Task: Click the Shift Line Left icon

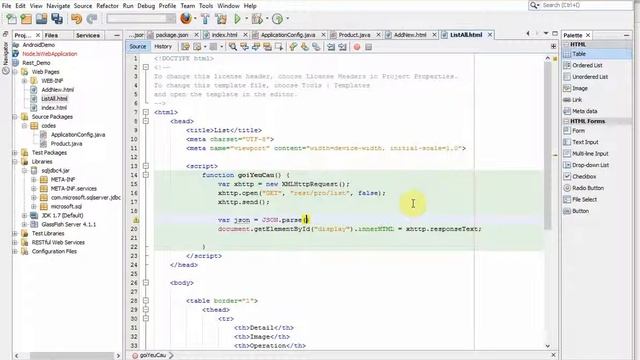Action: [331, 47]
